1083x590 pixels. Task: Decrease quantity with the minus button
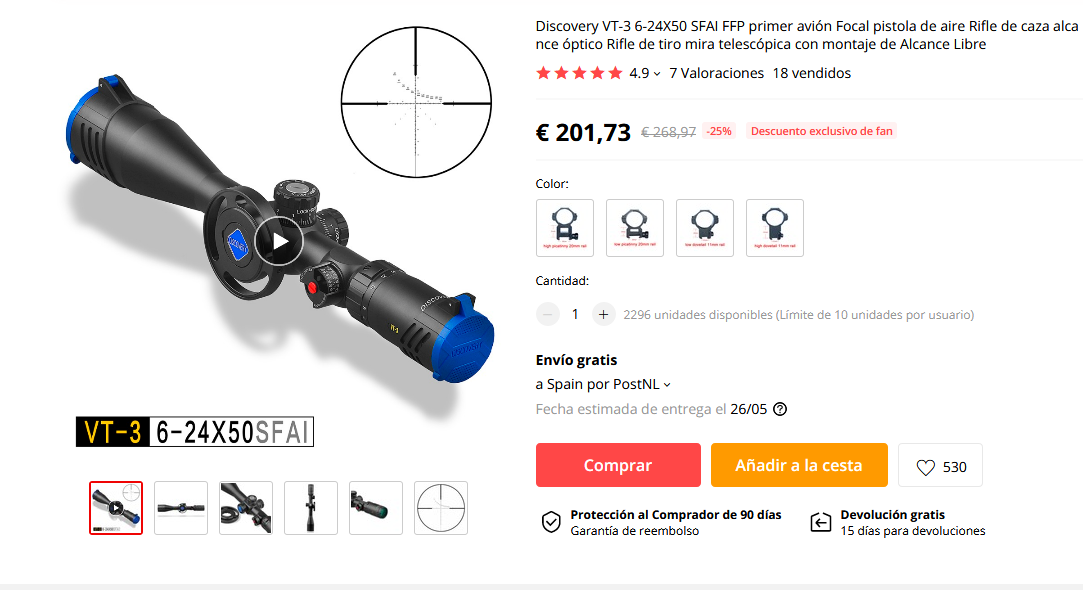tap(547, 315)
